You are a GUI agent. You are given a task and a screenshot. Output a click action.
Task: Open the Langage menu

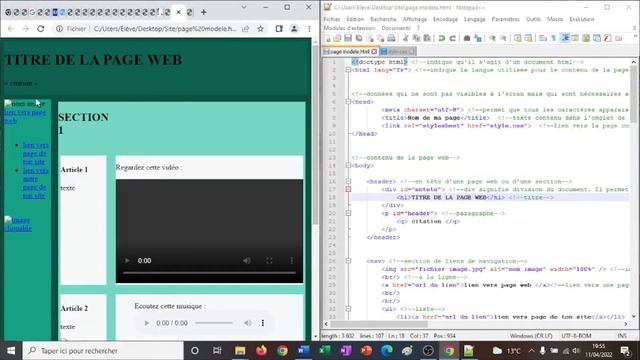(475, 19)
